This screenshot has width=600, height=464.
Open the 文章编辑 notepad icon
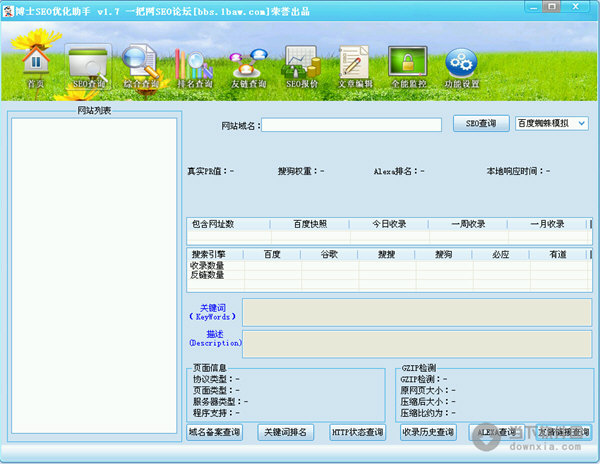[x=355, y=67]
